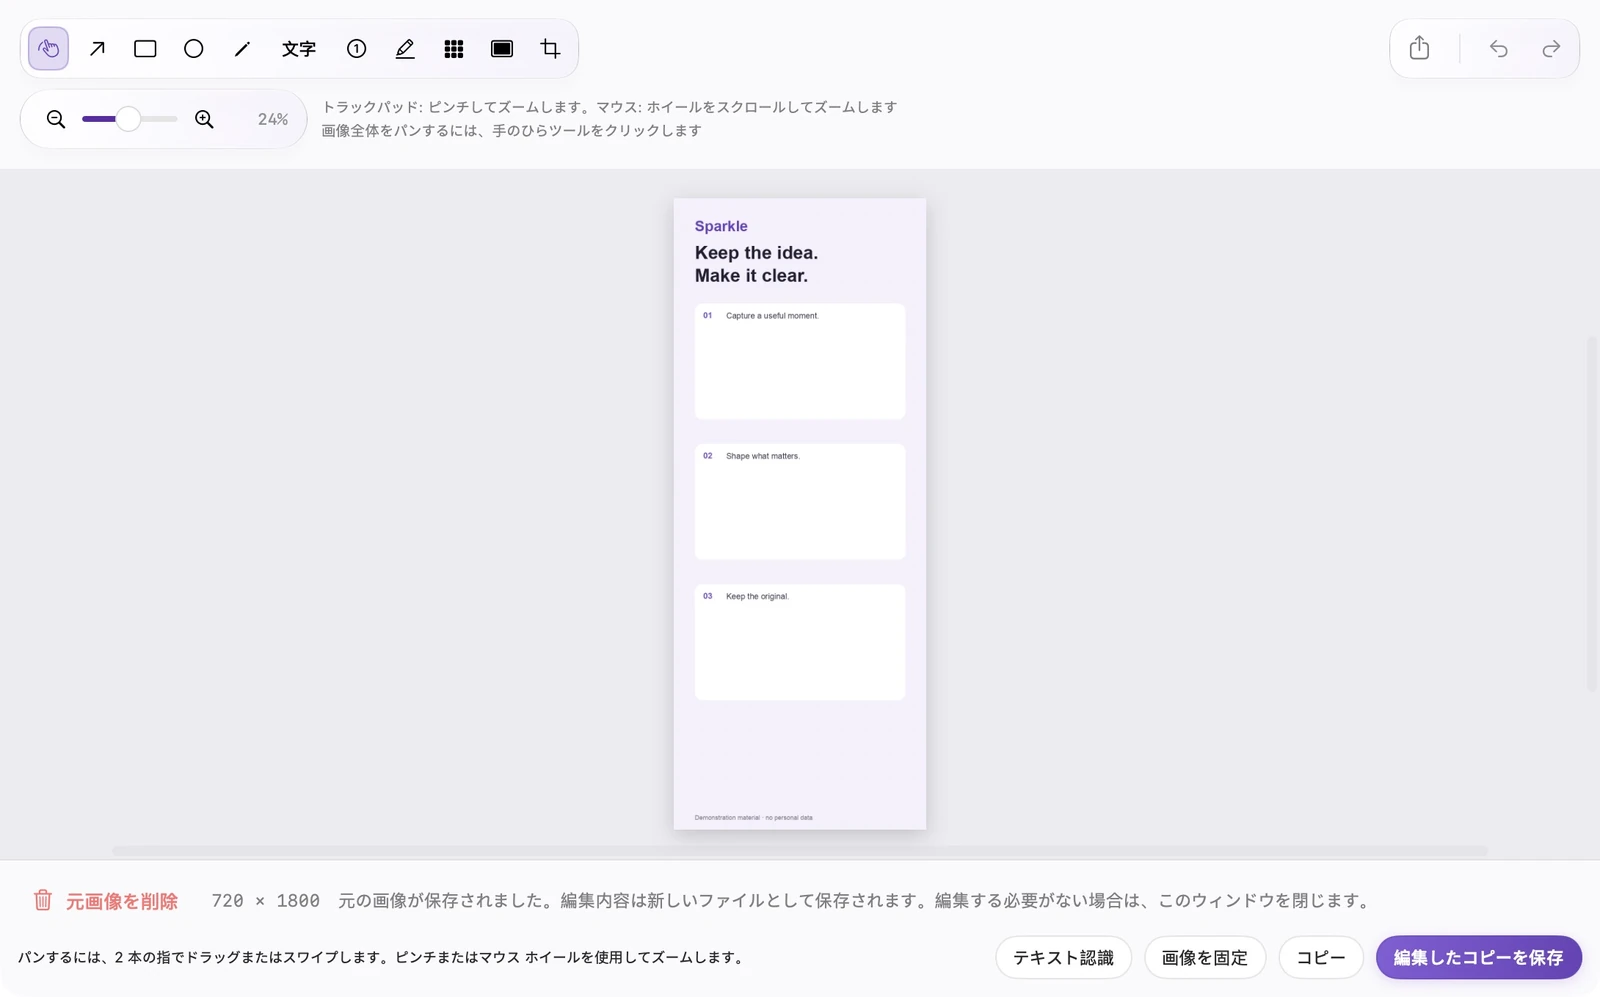This screenshot has height=997, width=1600.
Task: Click the horizontal scrollbar under the canvas
Action: 800,851
